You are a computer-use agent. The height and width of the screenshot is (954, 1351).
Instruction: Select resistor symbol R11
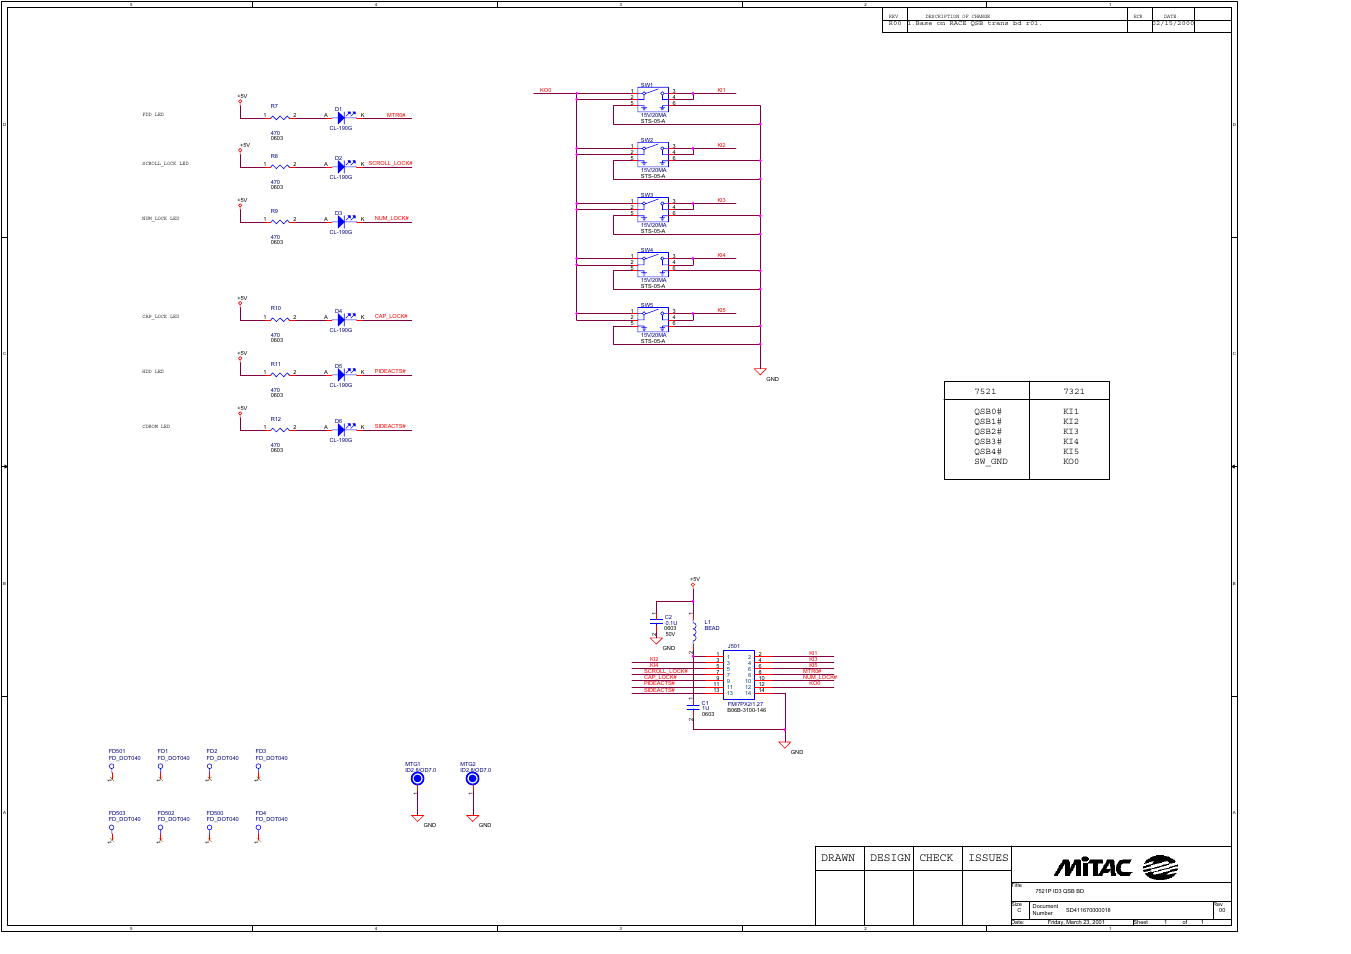coord(280,373)
